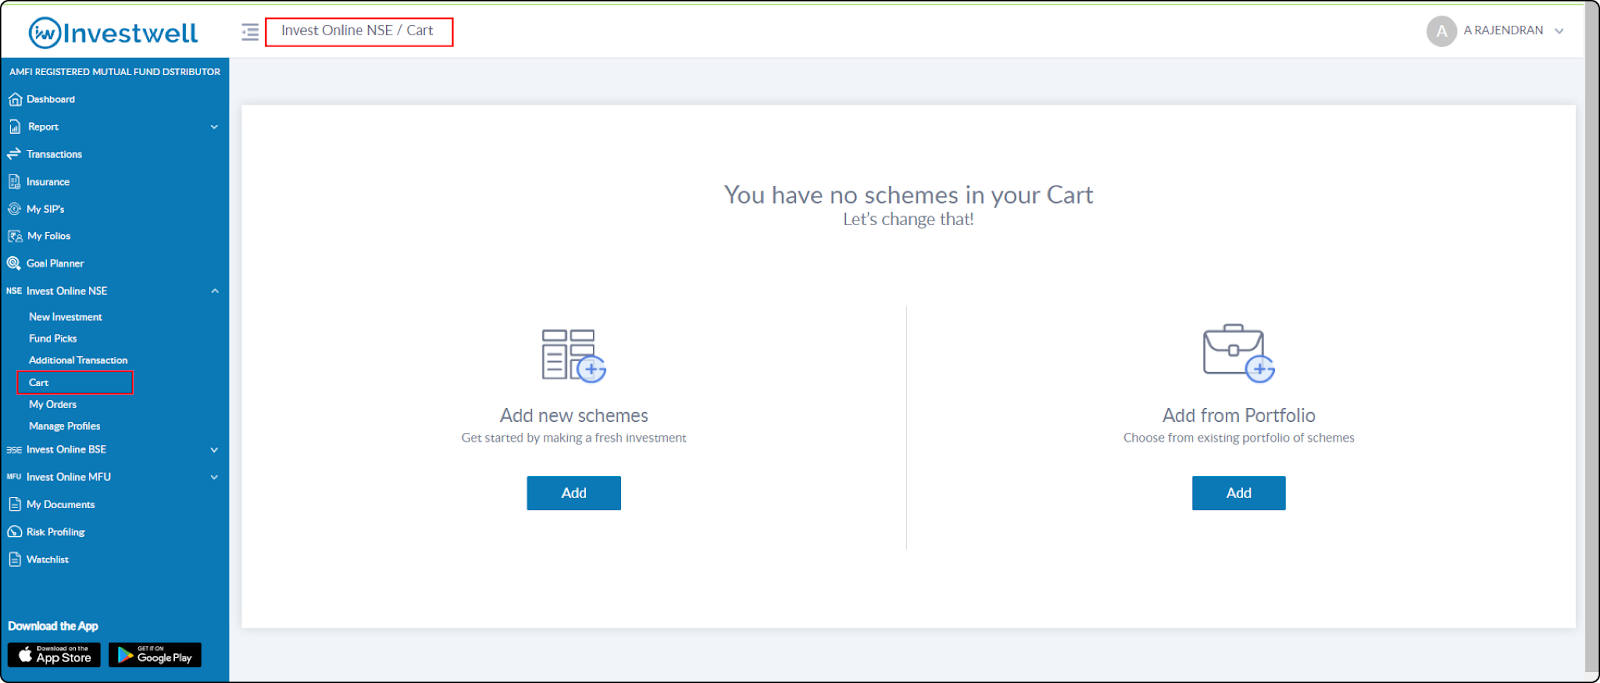Select Cart submenu item
Viewport: 1600px width, 683px height.
[x=75, y=382]
